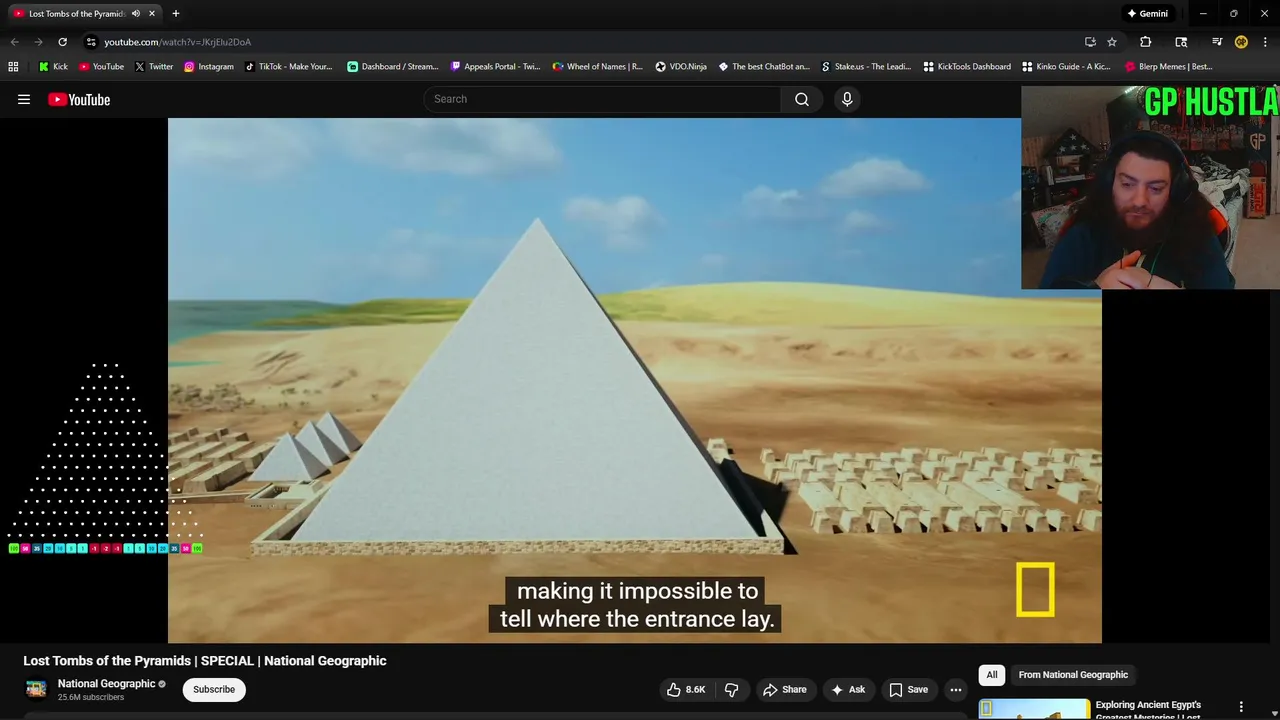Dislike the video with thumbs-down button
This screenshot has width=1280, height=720.
[x=732, y=689]
